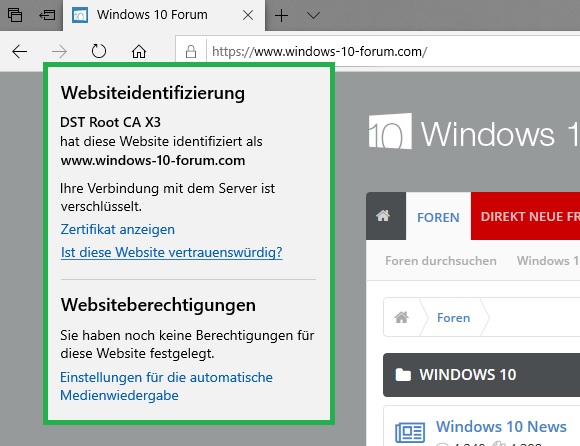Open the tabs you've set aside icon
The image size is (580, 446).
point(15,15)
